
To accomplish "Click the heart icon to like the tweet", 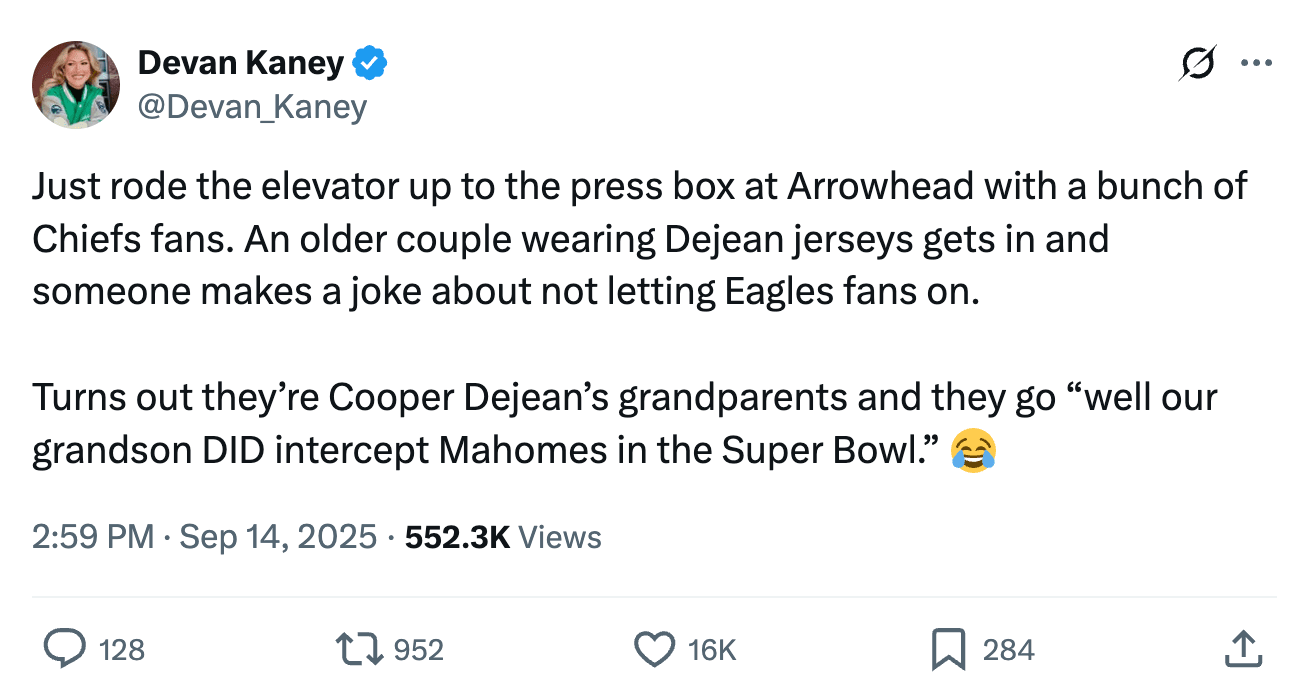I will click(655, 649).
